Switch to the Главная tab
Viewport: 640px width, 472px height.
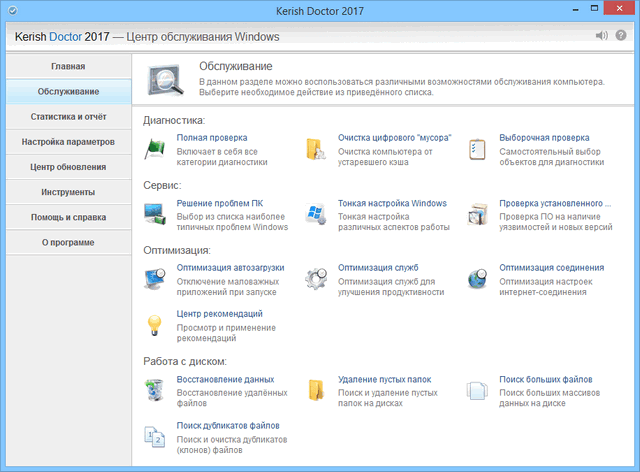[68, 67]
